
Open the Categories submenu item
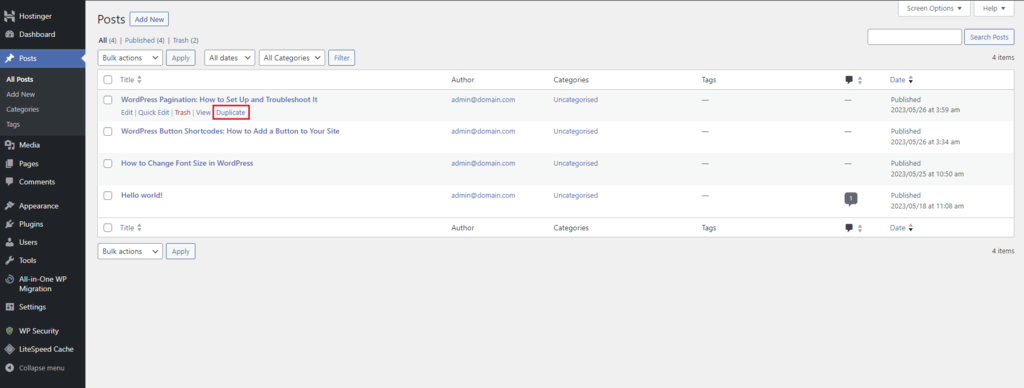23,109
